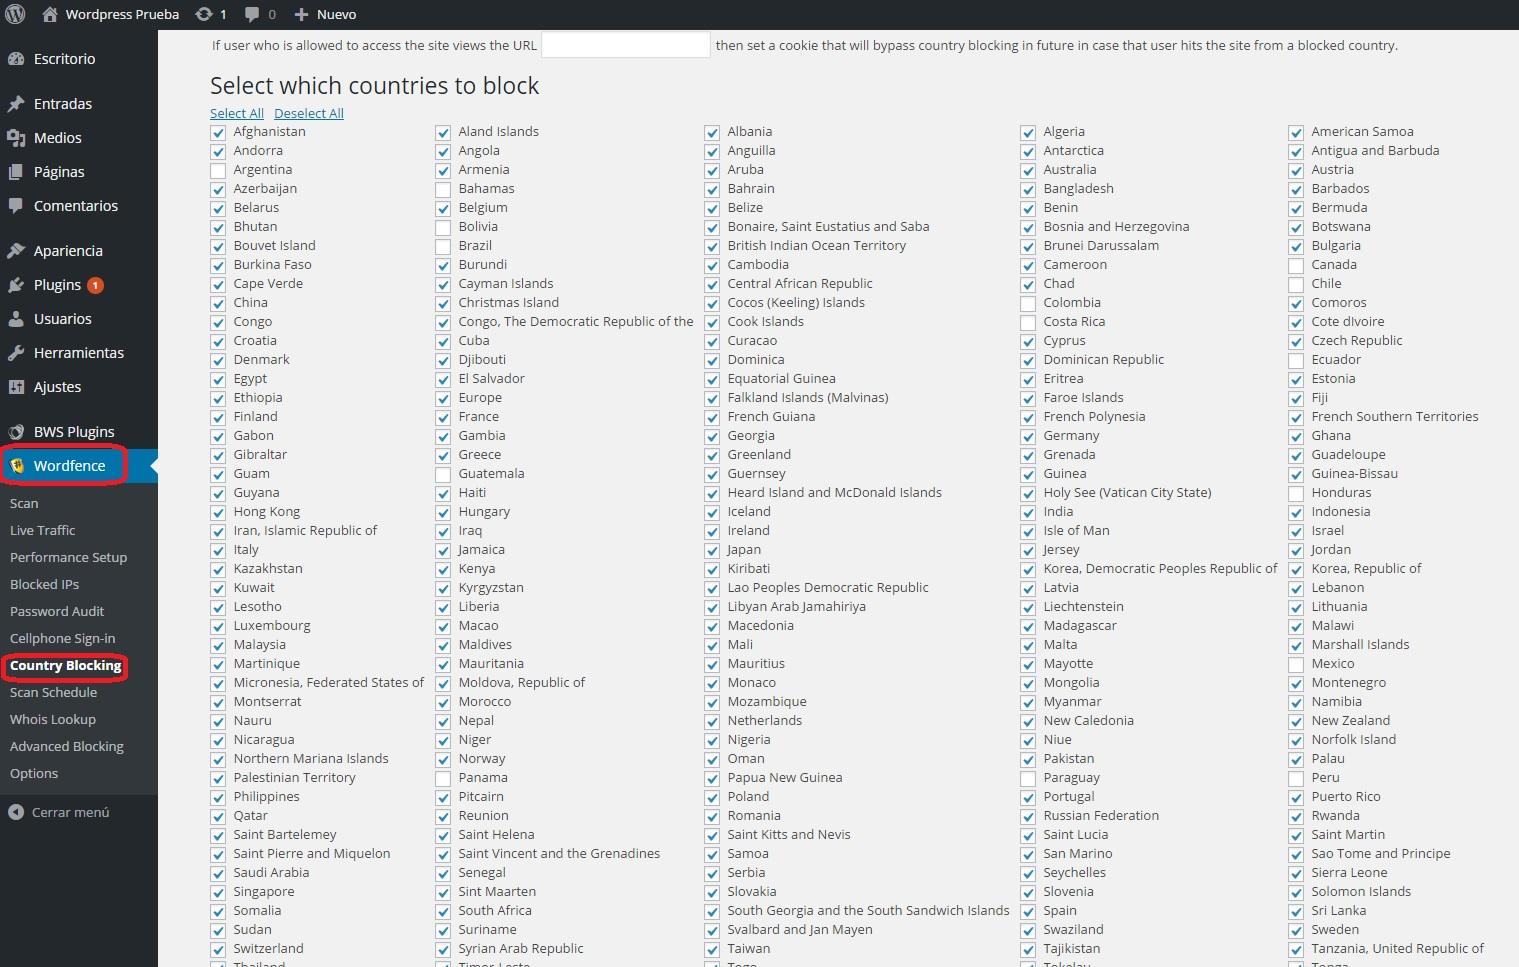The width and height of the screenshot is (1519, 967).
Task: Check the Argentina checkbox
Action: [218, 170]
